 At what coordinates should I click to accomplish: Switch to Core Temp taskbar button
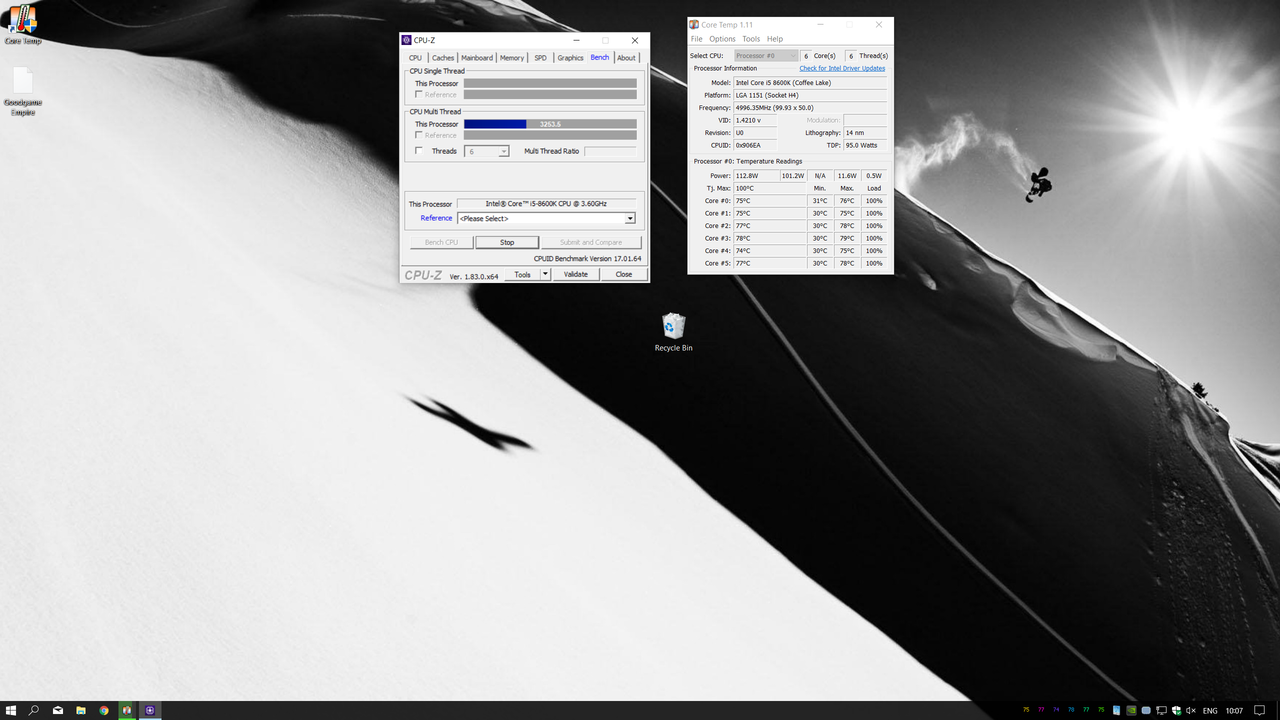pos(127,710)
